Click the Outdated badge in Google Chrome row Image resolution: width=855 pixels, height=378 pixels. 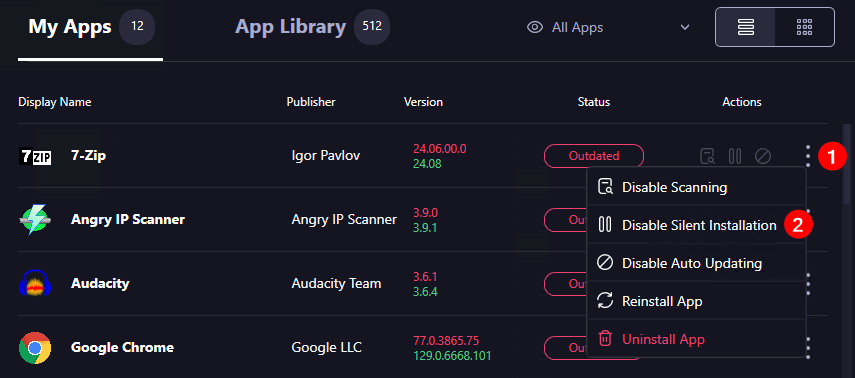pos(565,347)
